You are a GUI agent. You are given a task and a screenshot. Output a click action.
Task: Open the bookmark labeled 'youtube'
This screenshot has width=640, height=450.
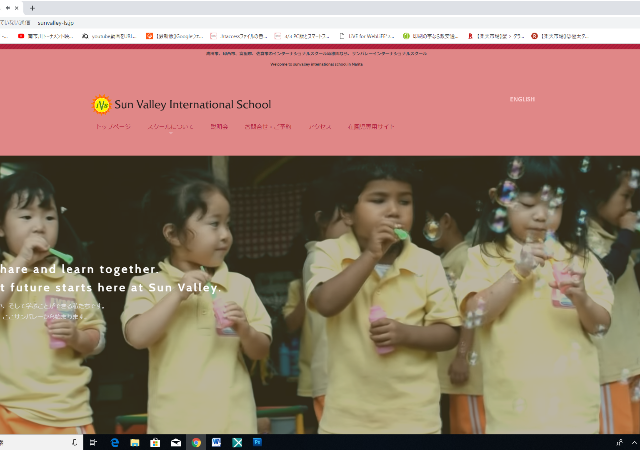[109, 36]
